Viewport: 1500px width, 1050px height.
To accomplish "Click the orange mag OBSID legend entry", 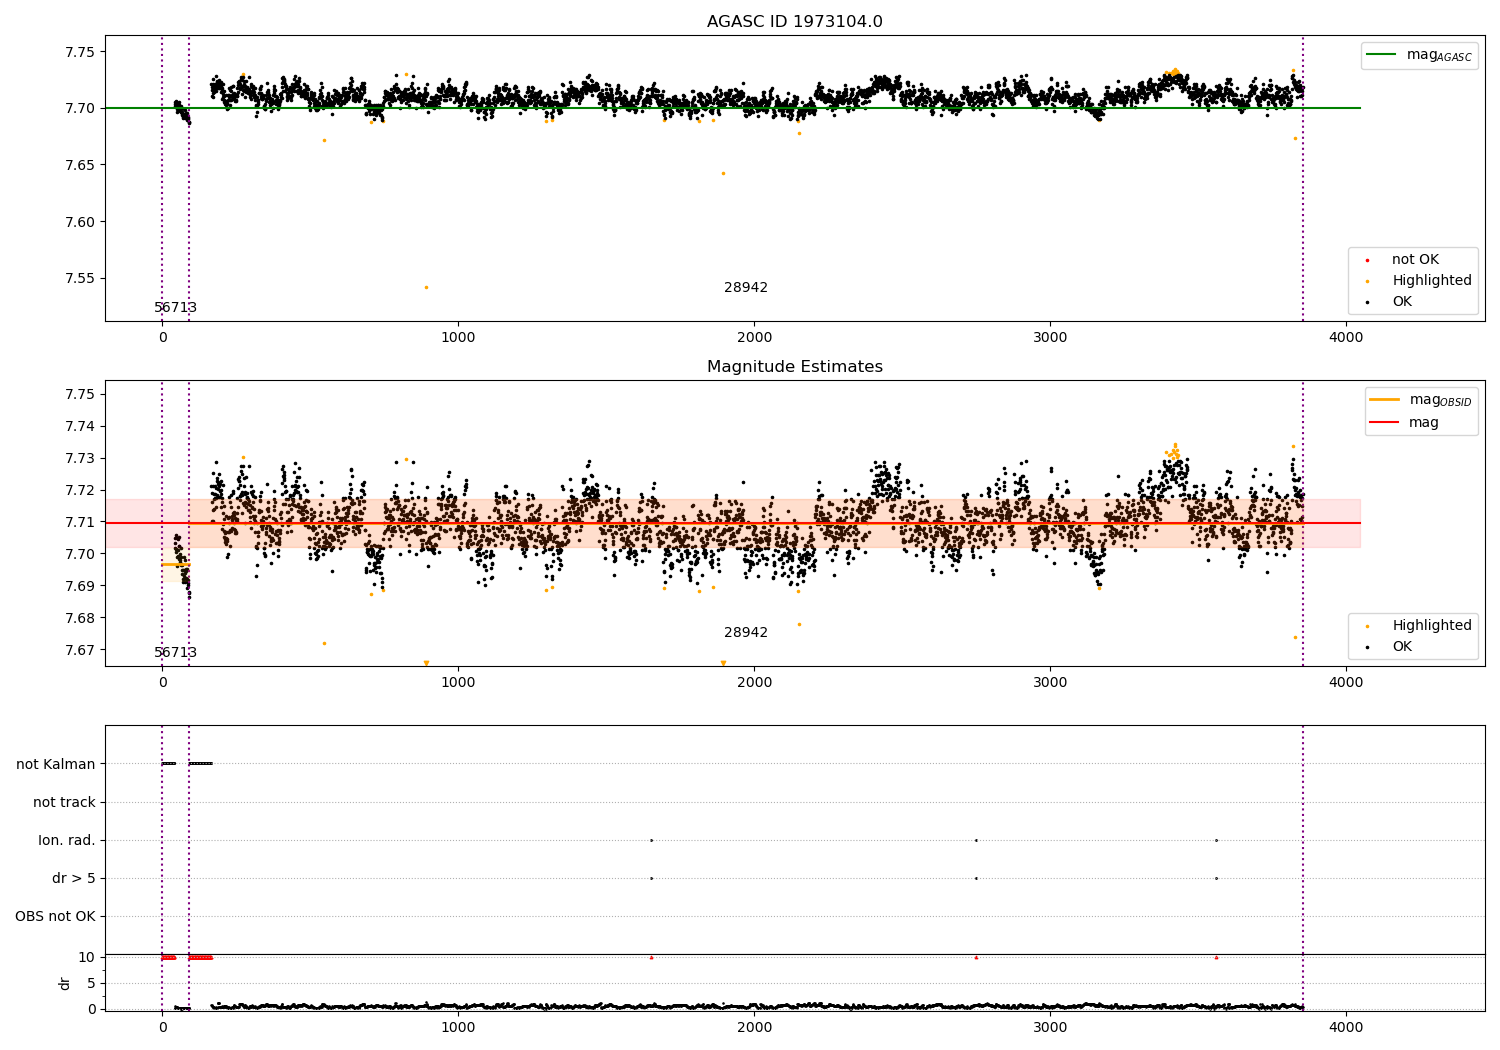I will click(1421, 400).
